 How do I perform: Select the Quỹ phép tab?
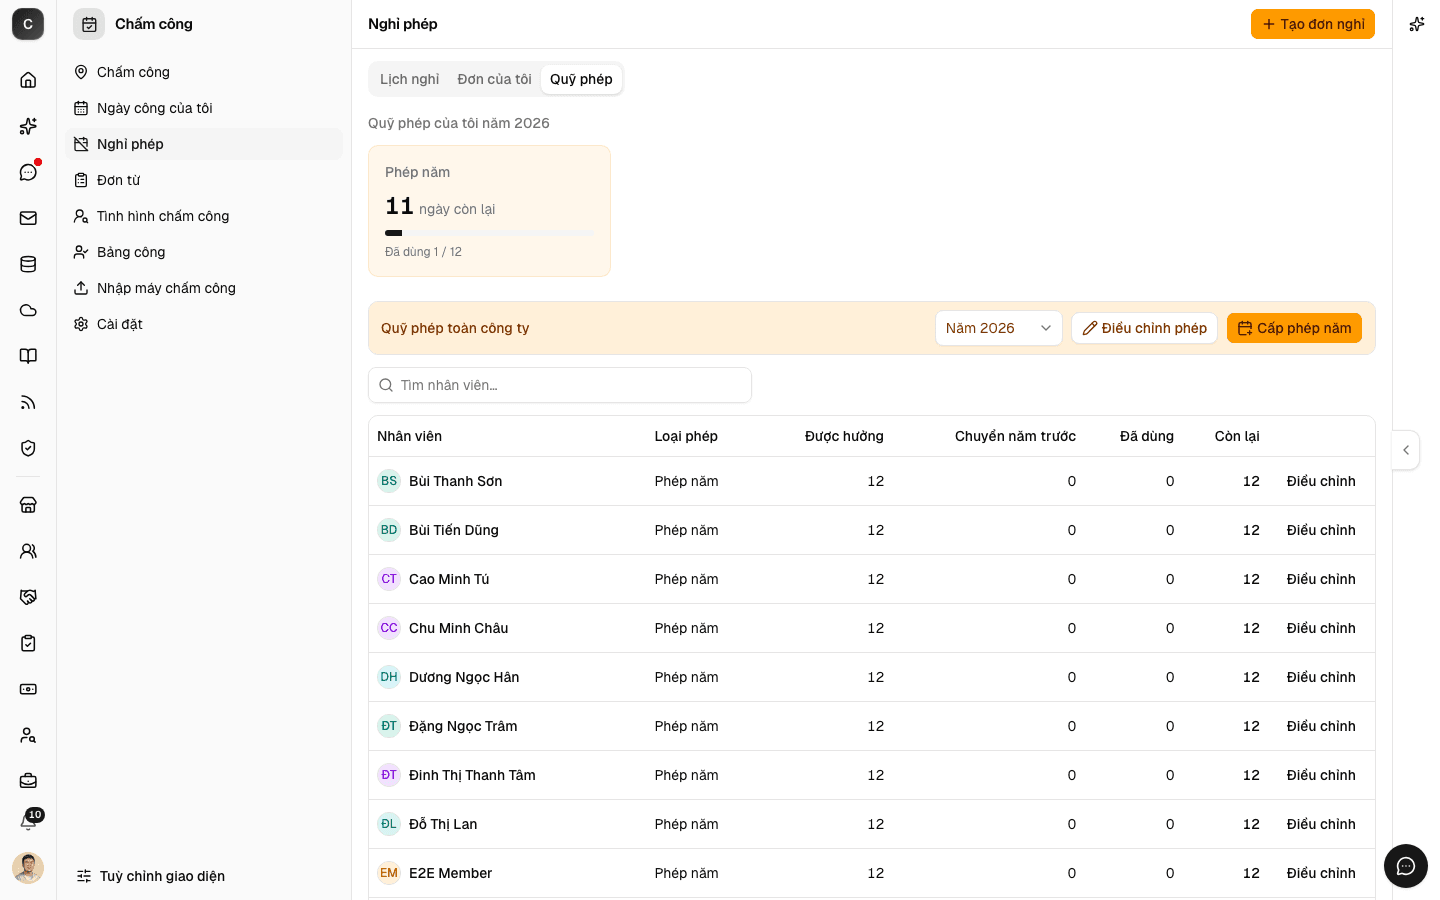click(x=581, y=79)
